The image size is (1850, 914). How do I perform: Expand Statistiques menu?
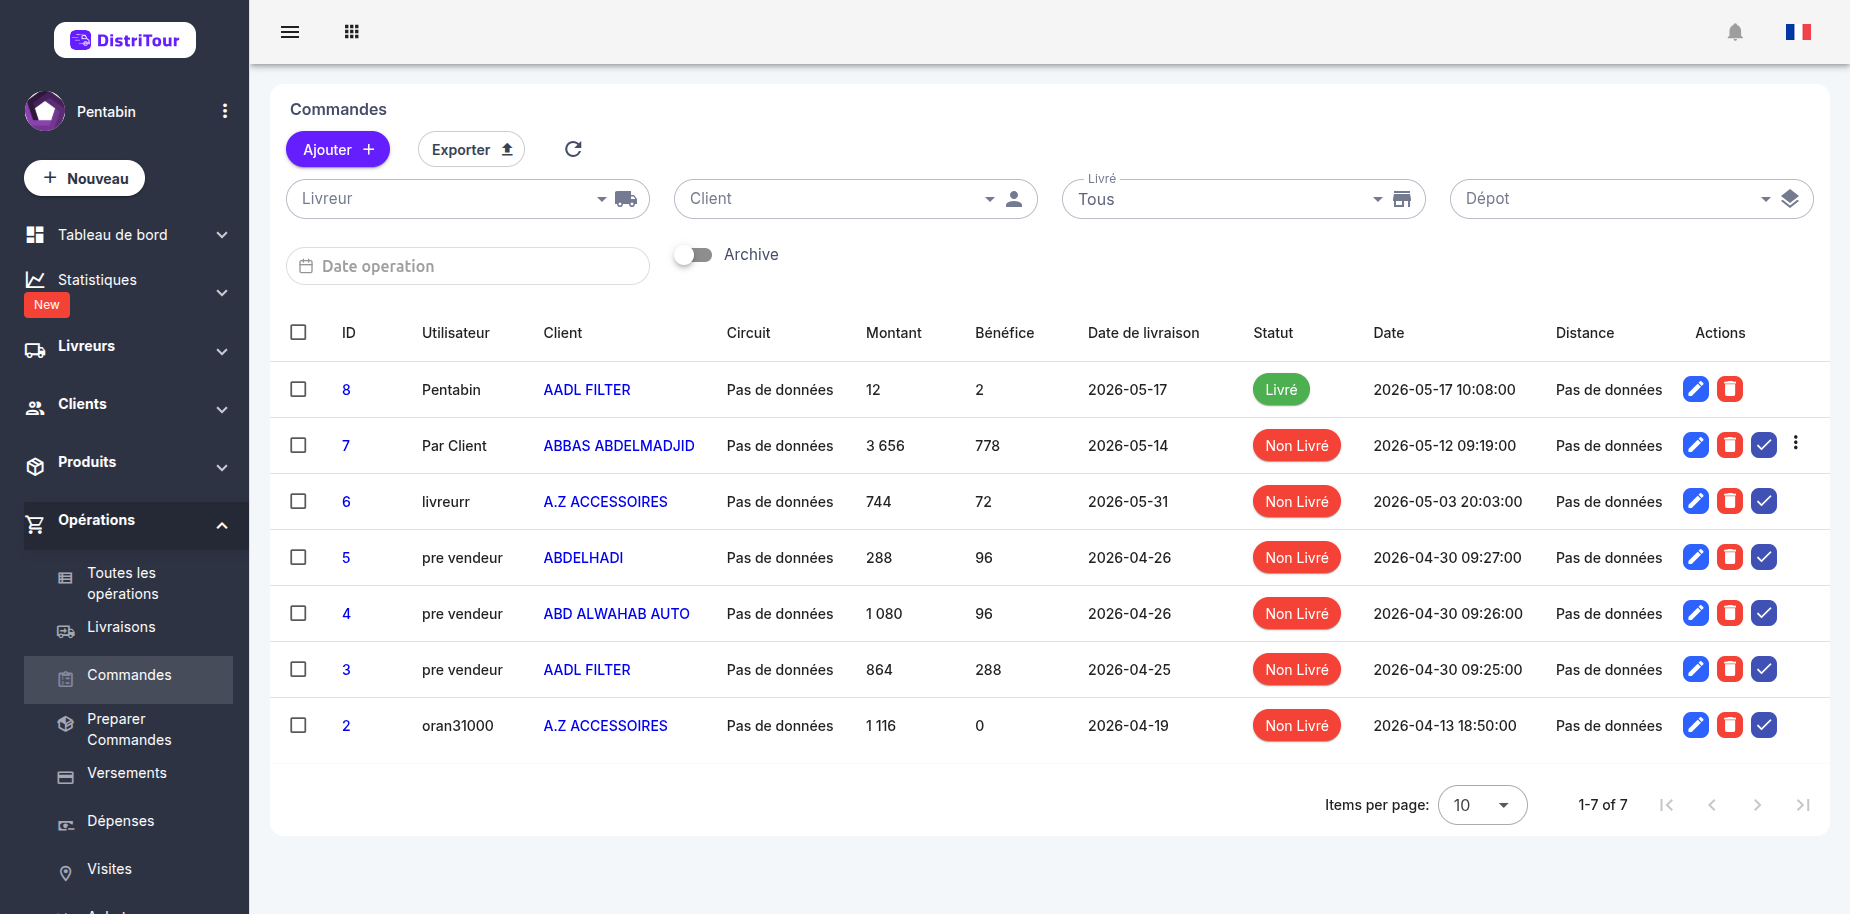[126, 292]
